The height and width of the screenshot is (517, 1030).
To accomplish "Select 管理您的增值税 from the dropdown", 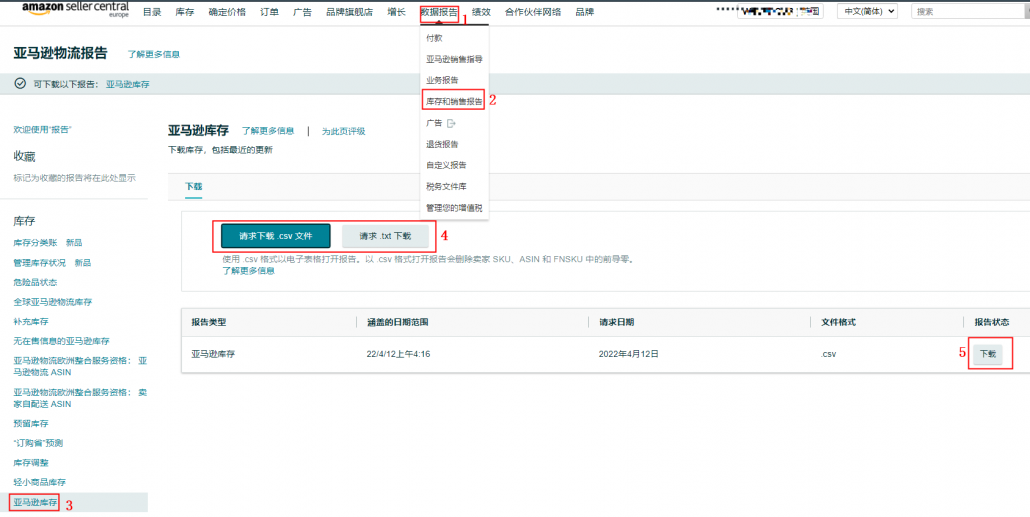I will (x=454, y=208).
